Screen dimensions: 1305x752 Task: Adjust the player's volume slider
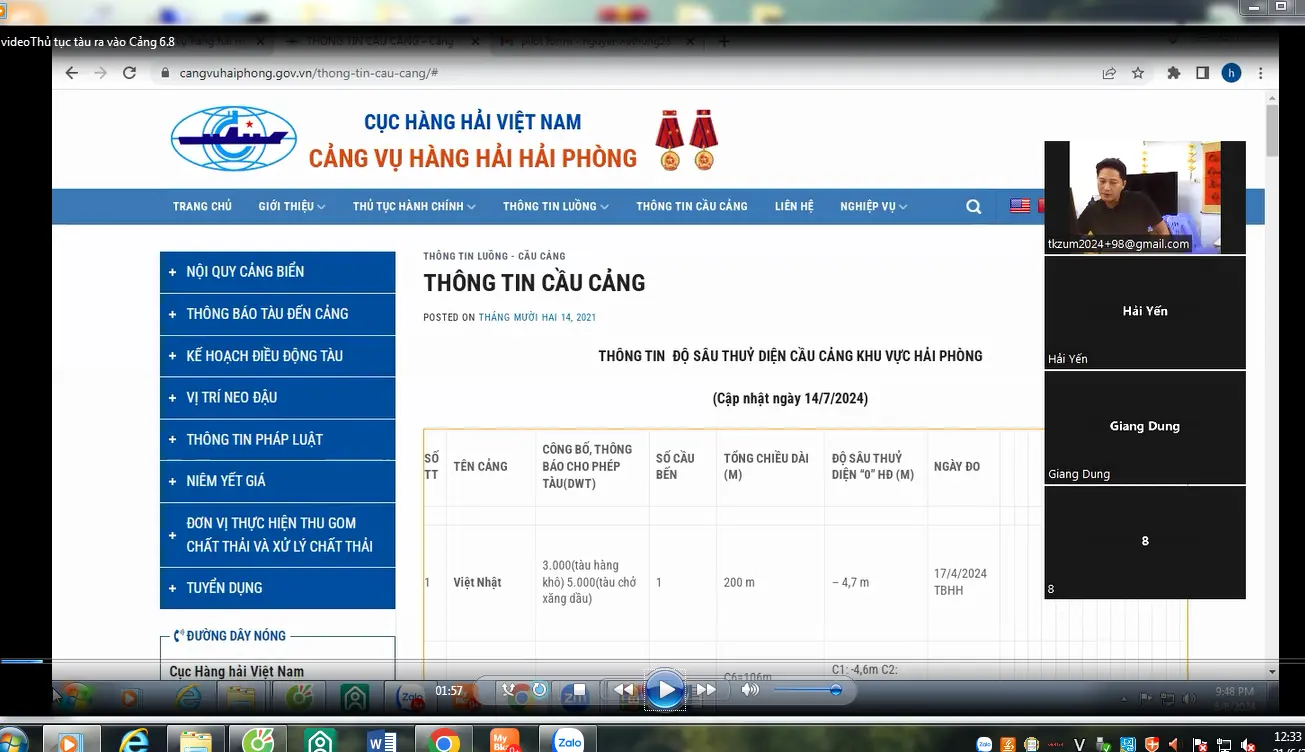point(806,690)
